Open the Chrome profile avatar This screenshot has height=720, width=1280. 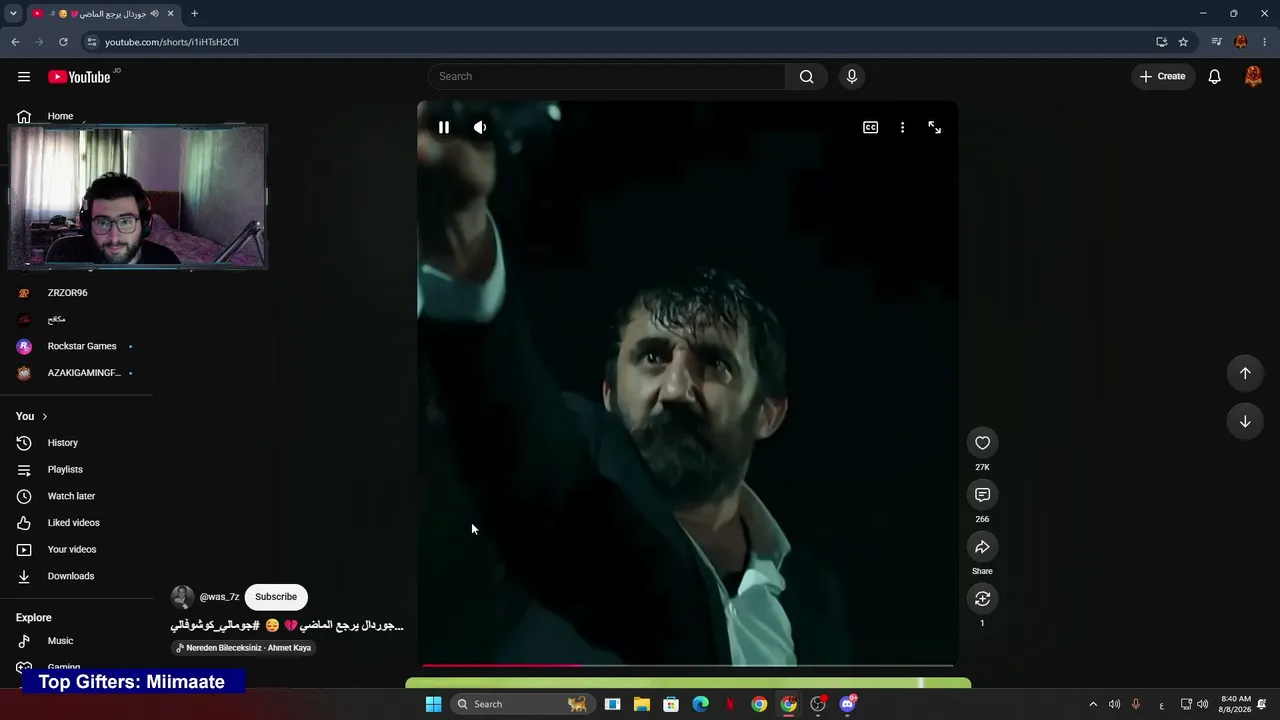1241,42
